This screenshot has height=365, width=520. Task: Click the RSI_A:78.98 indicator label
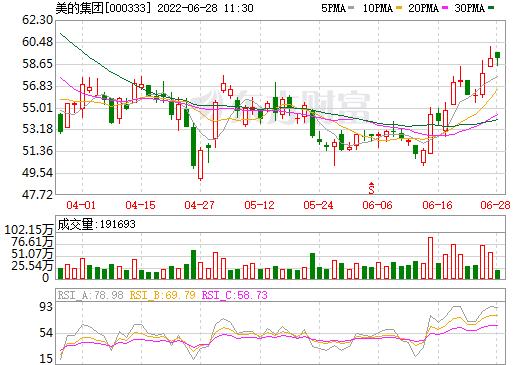coord(91,295)
